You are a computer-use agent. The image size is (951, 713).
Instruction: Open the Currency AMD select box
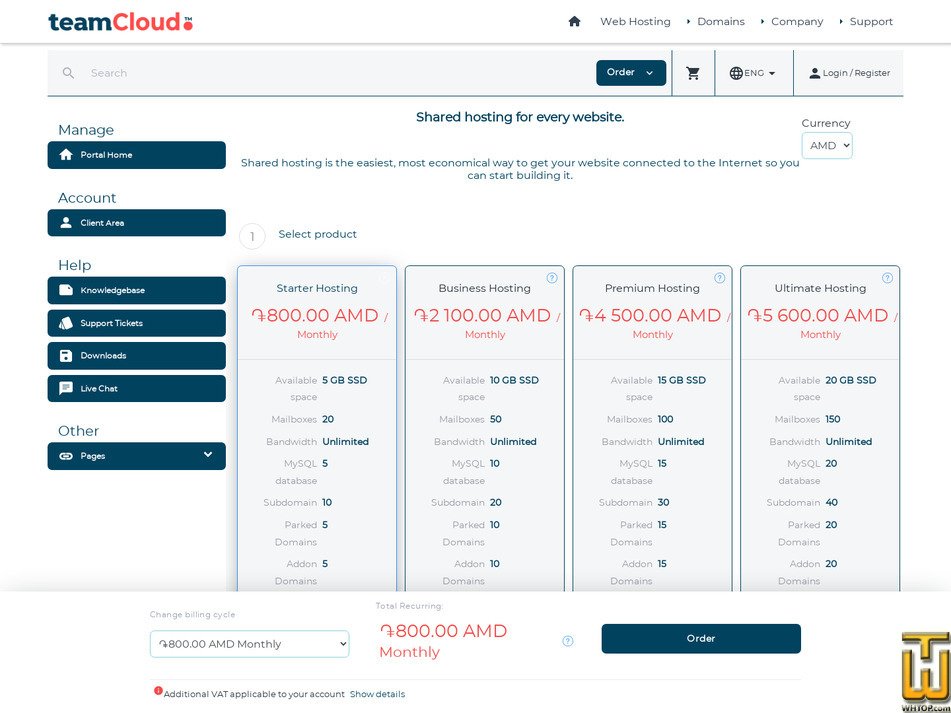(827, 146)
